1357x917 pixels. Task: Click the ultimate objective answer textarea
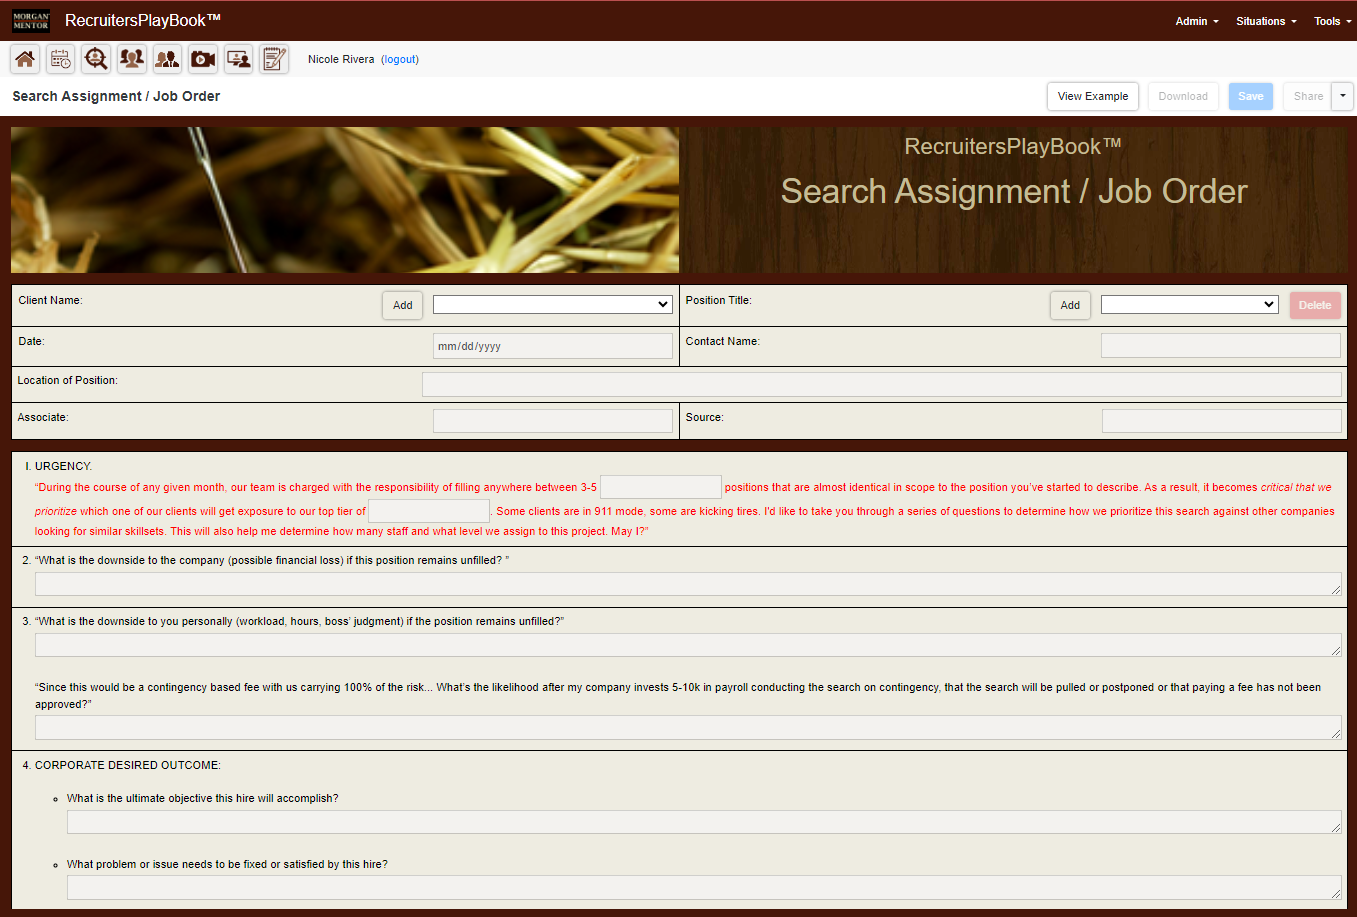pos(704,822)
